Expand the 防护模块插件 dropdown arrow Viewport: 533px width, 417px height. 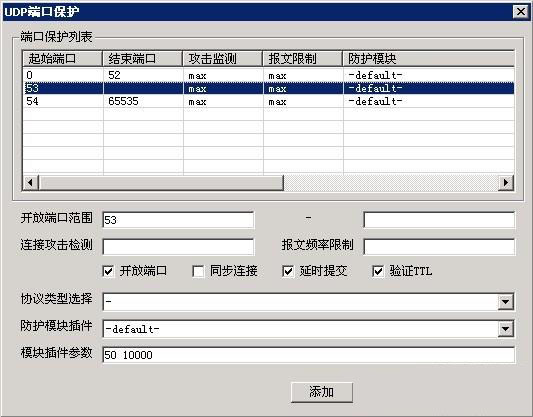[x=505, y=329]
